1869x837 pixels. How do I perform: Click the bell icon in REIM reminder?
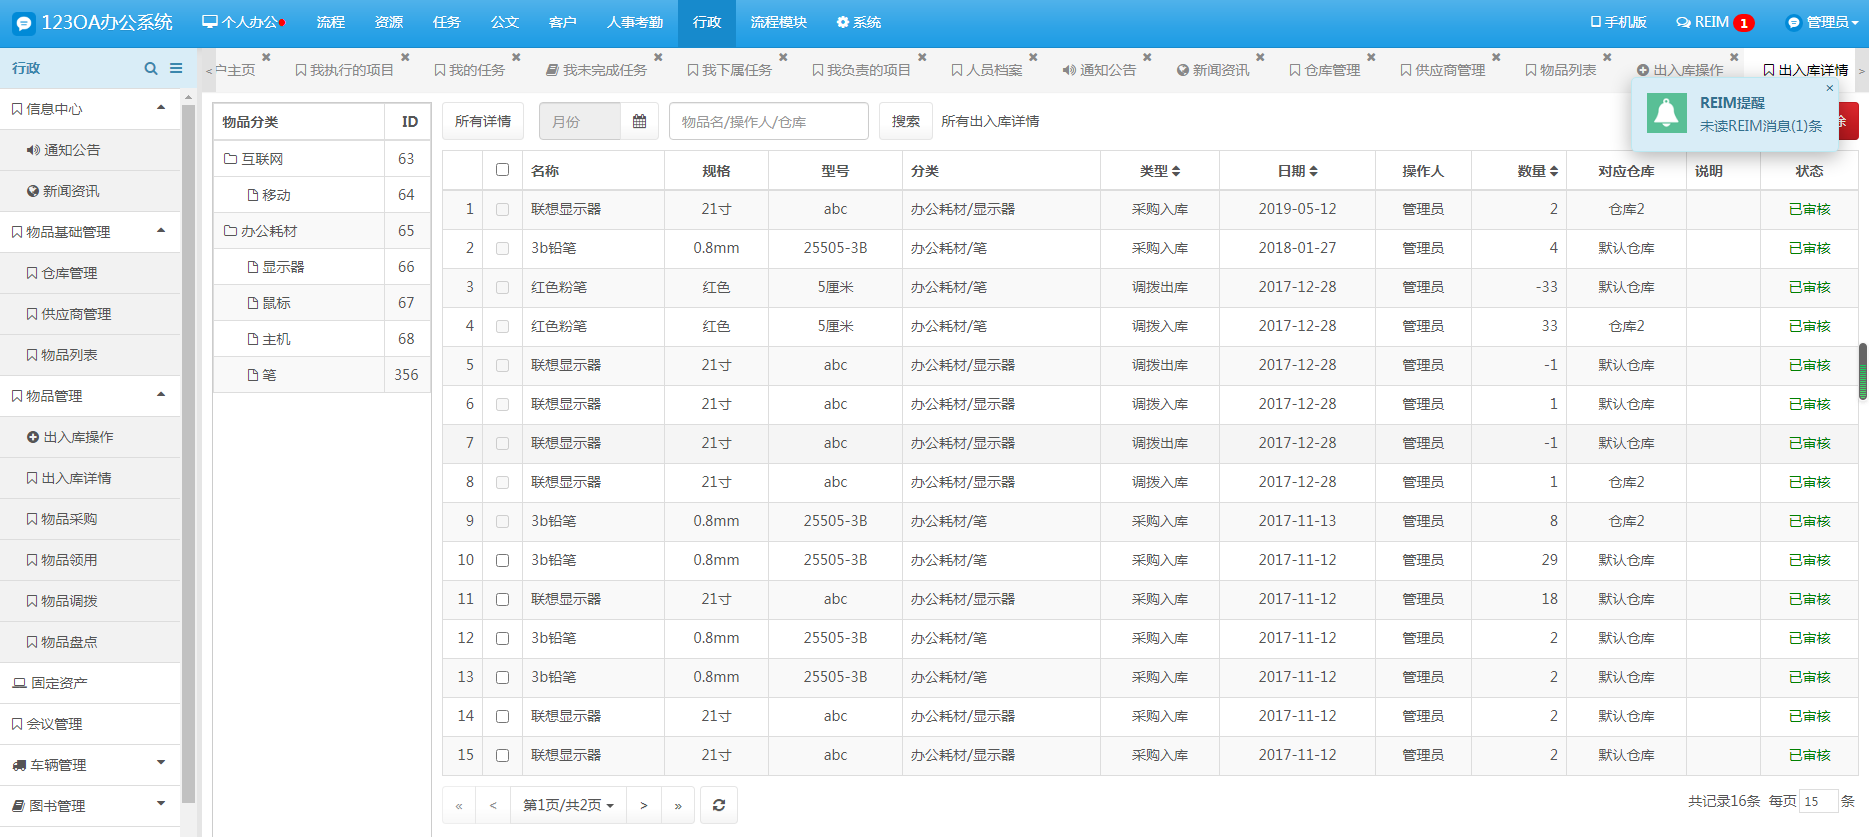click(x=1666, y=114)
